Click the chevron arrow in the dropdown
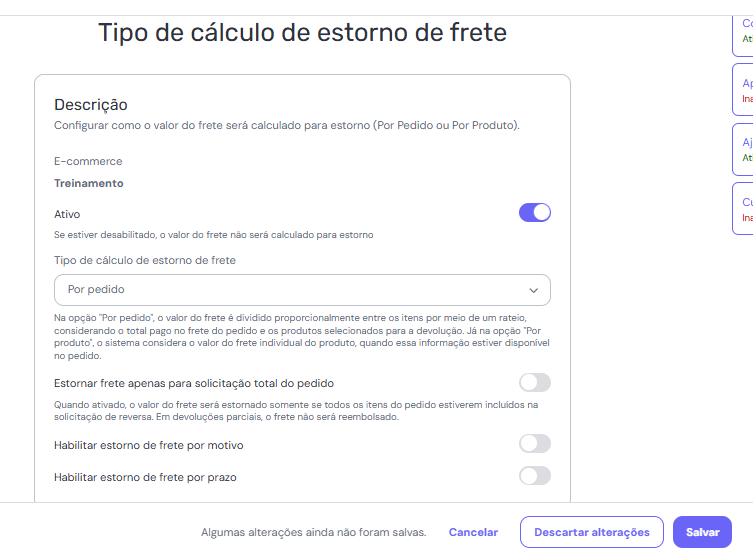The height and width of the screenshot is (560, 753). (534, 290)
